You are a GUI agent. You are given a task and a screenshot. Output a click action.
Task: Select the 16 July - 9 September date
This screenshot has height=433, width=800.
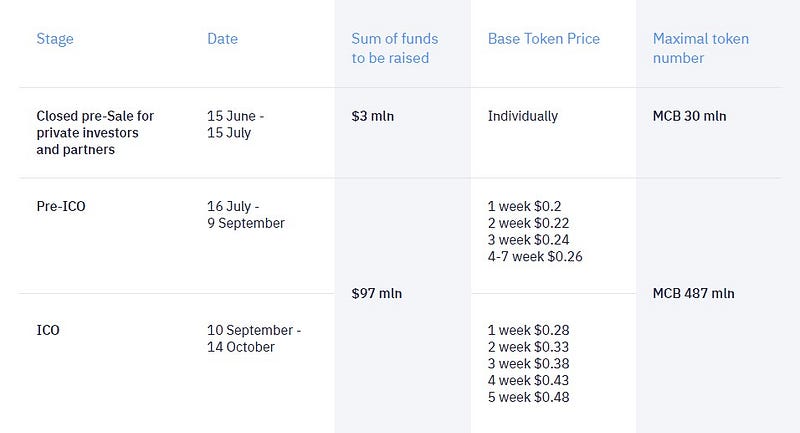click(245, 214)
